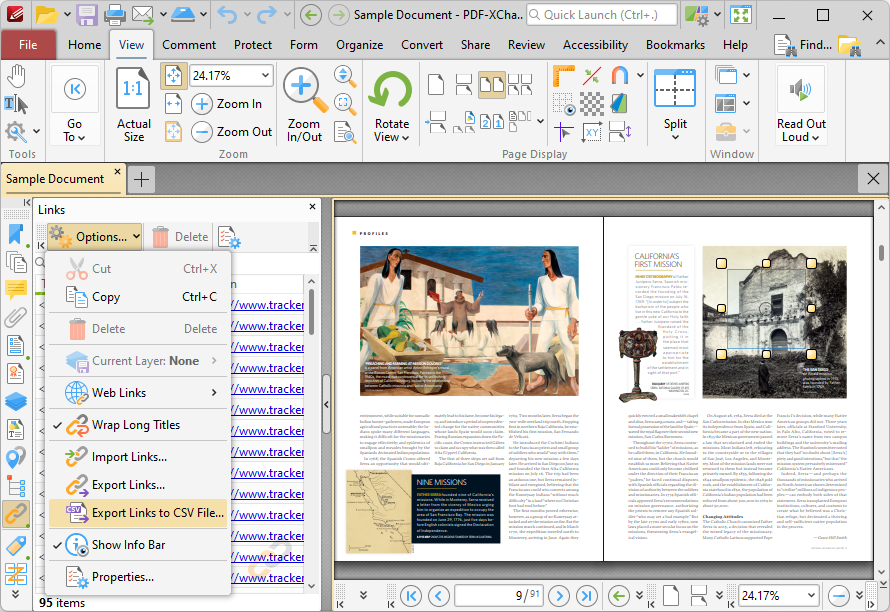Click the Zoom Out button
890x612 pixels.
pos(232,132)
